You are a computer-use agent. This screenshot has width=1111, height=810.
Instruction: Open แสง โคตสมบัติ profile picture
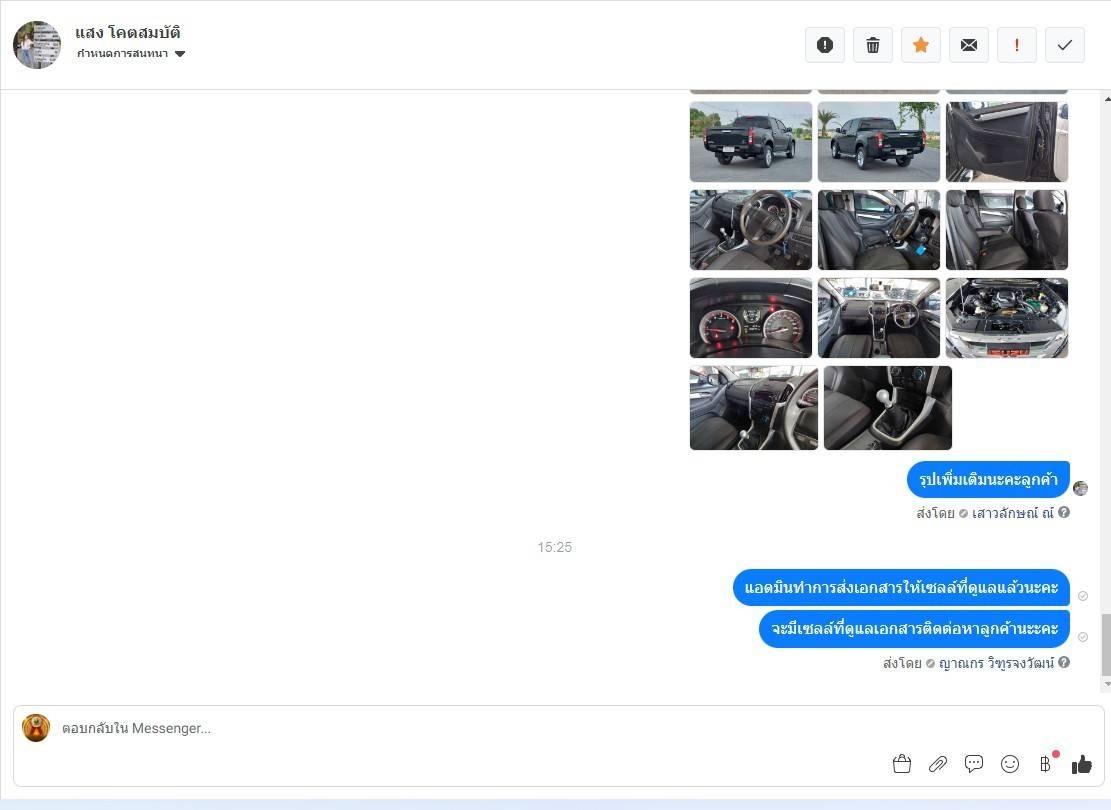37,45
